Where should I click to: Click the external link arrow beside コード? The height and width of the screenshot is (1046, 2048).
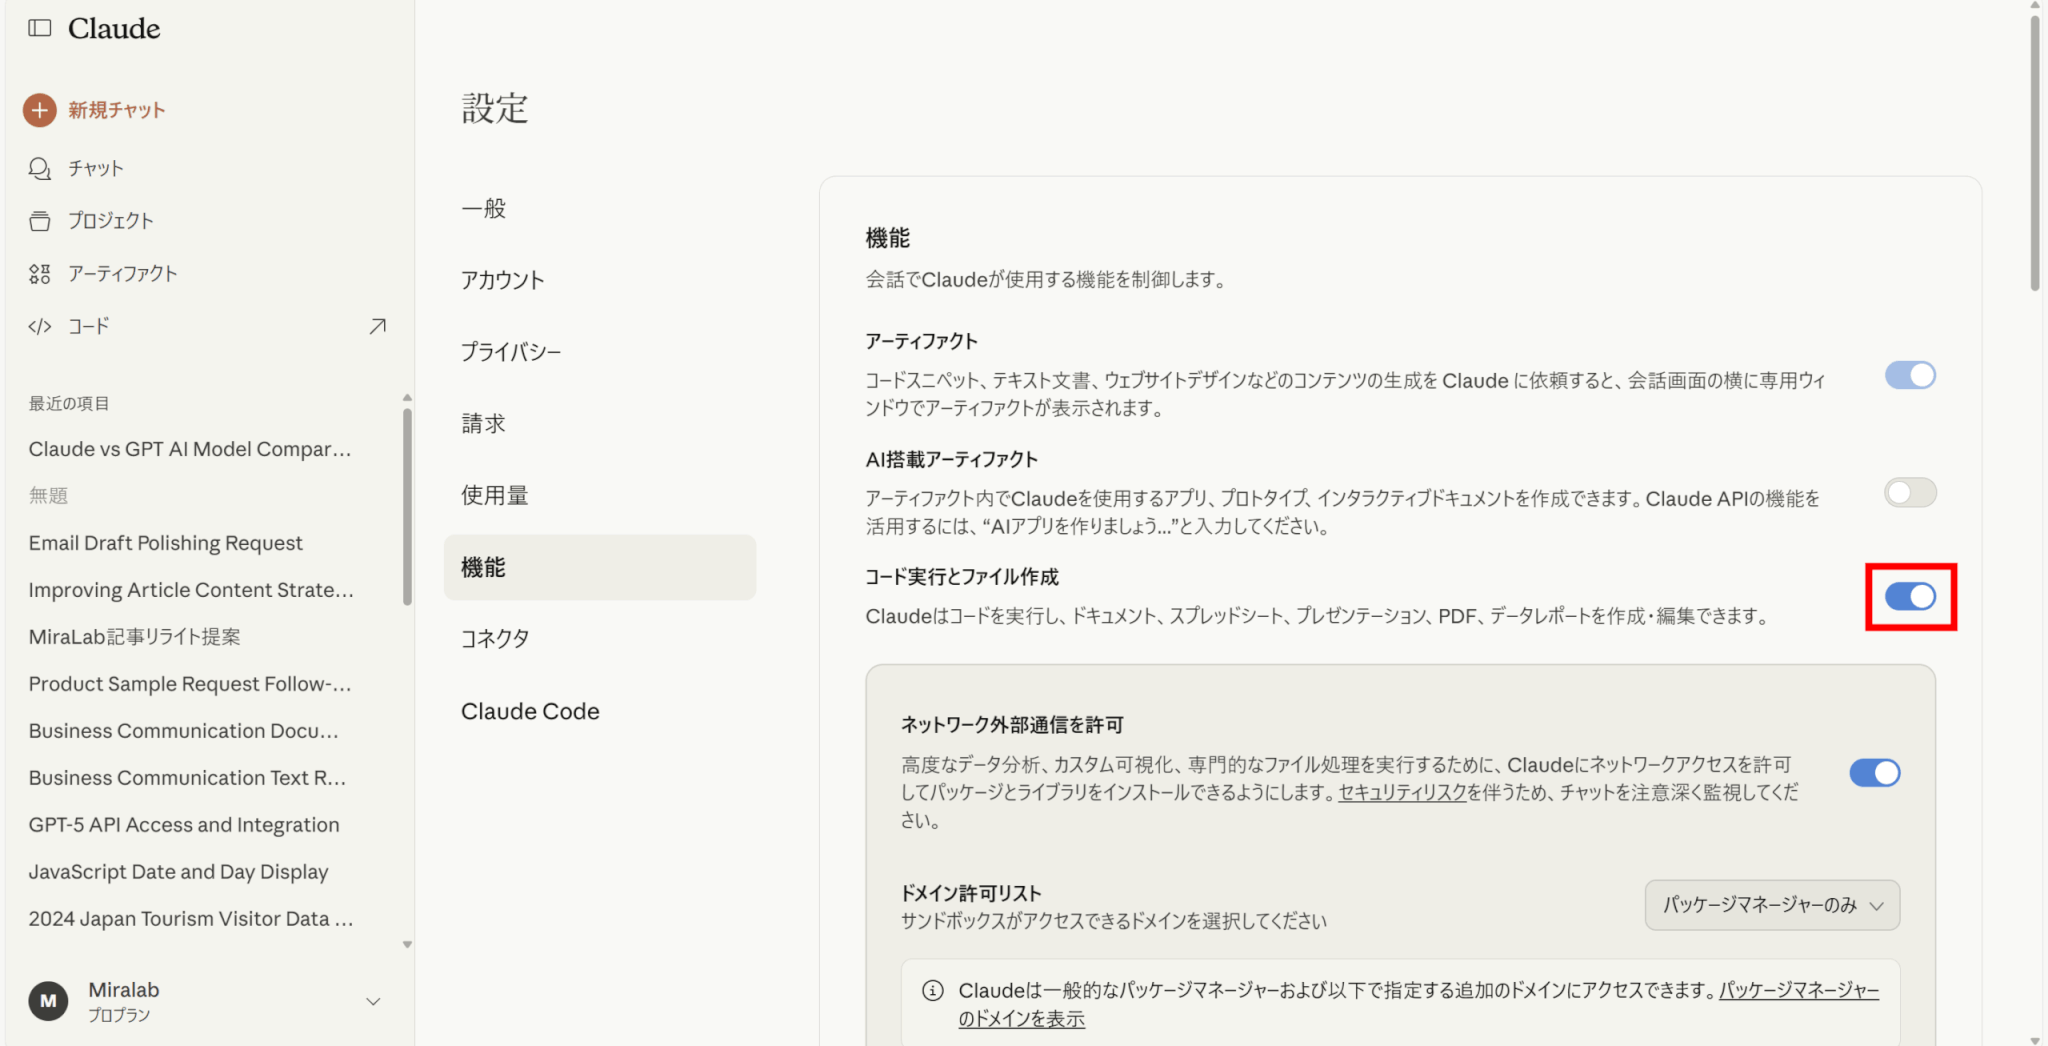[x=377, y=327]
